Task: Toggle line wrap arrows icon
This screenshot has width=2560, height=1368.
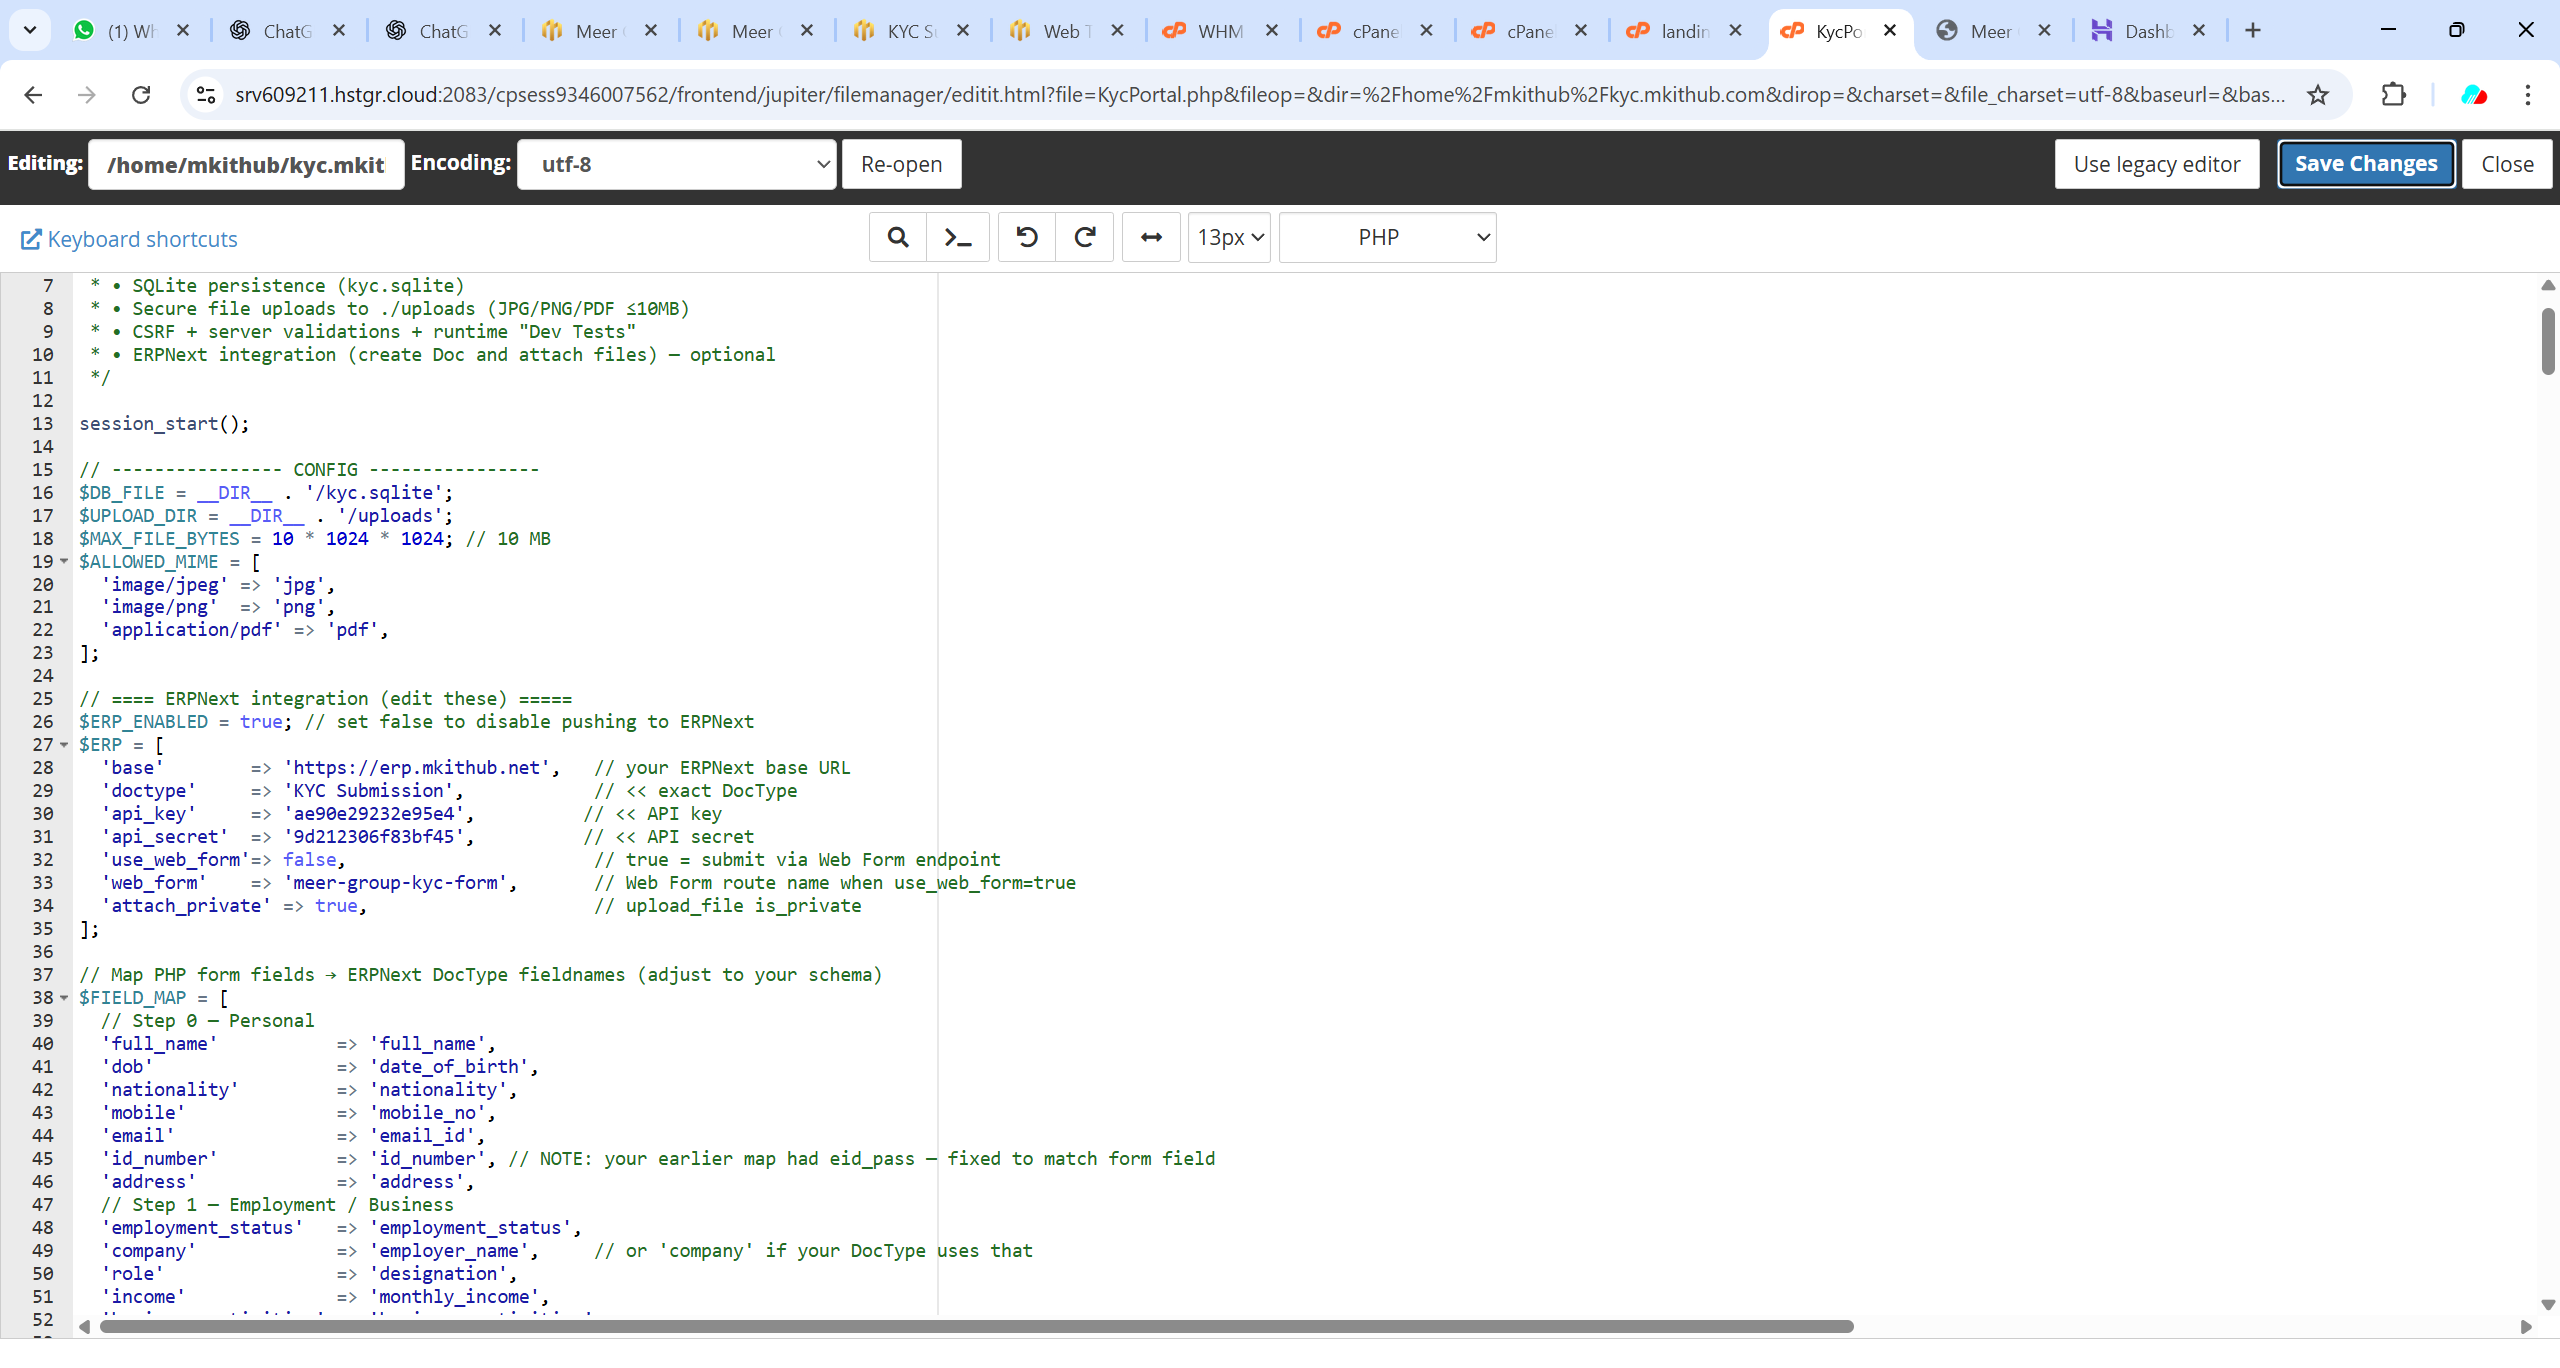Action: click(1151, 237)
